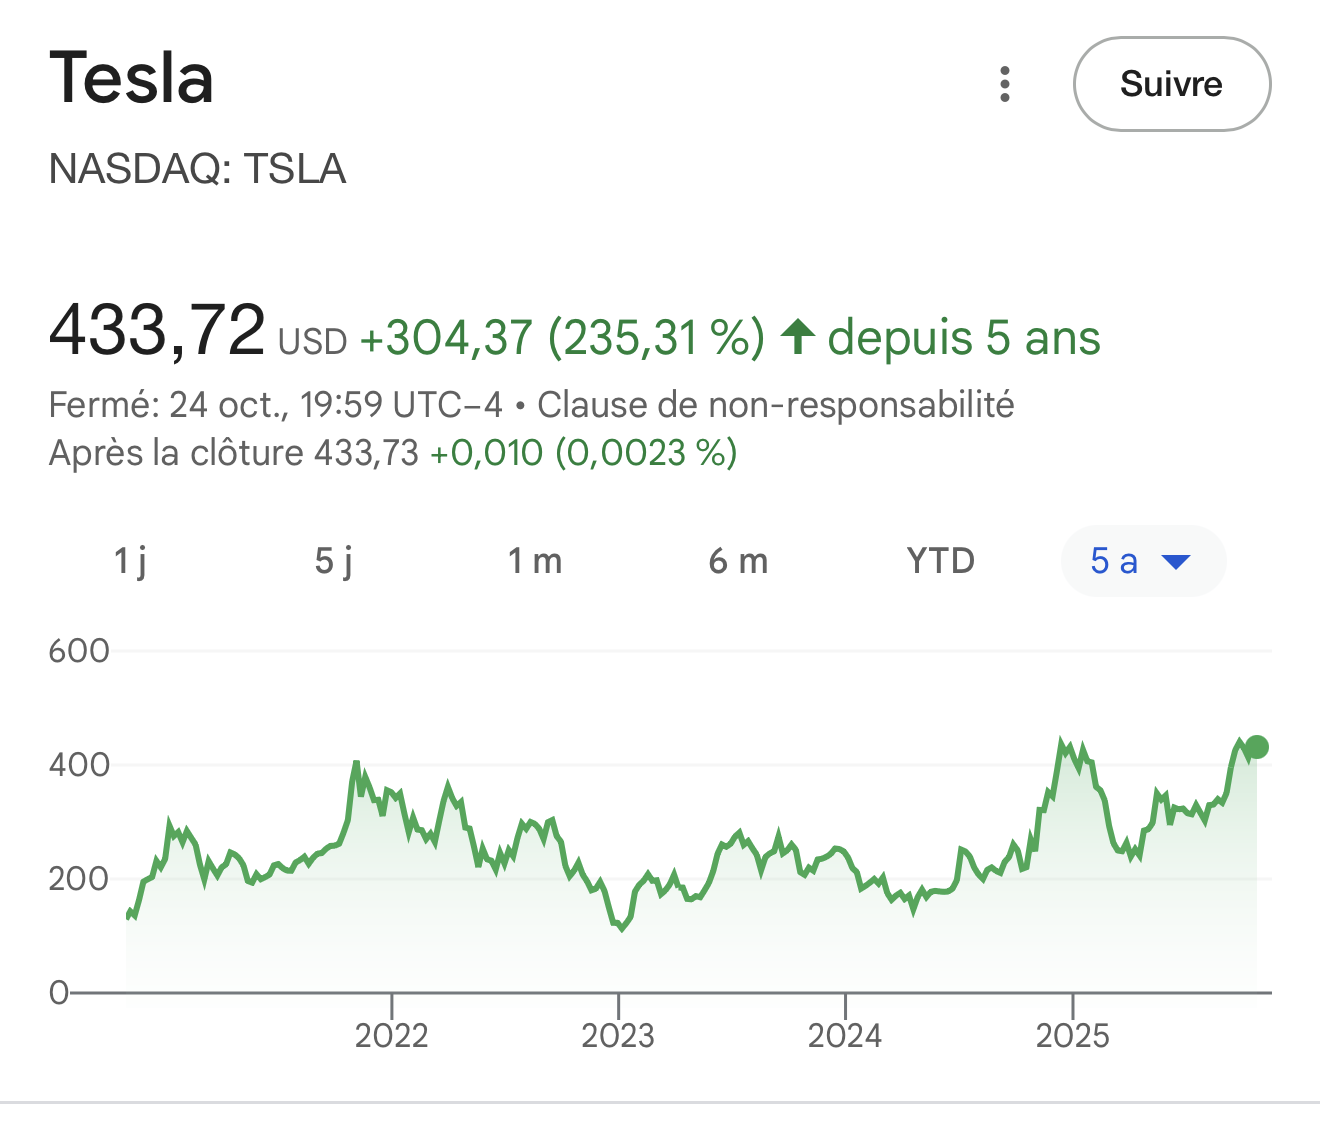Select the 5 j range tab
The image size is (1320, 1130).
click(333, 561)
